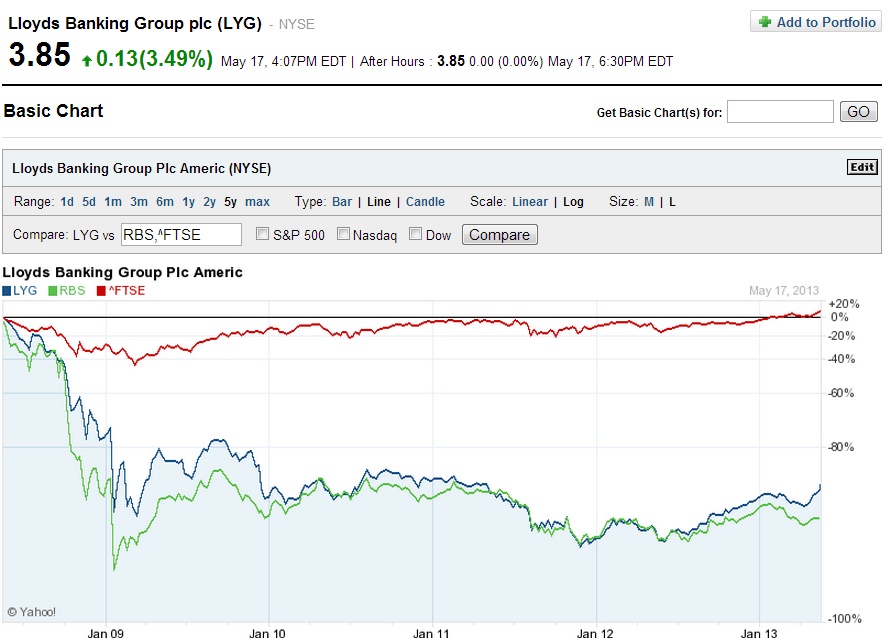Screen dimensions: 888x638
Task: Select chart size L
Action: pos(672,202)
